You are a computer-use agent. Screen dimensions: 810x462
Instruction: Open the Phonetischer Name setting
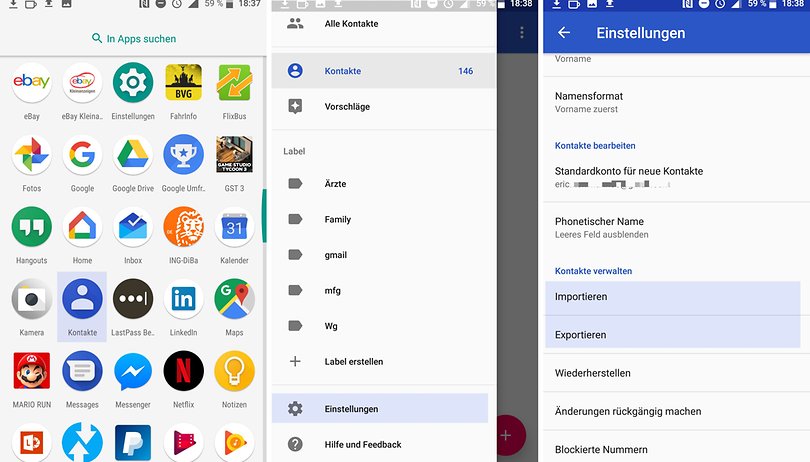[676, 227]
